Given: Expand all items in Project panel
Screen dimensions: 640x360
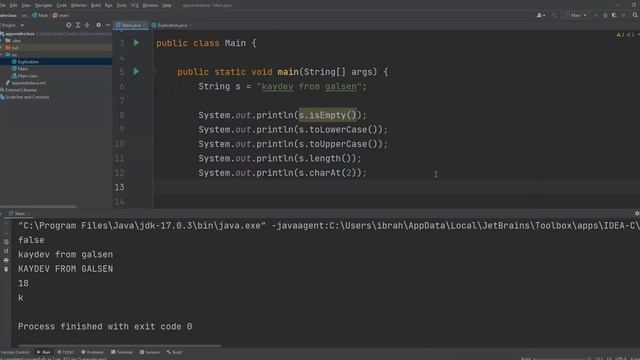Looking at the screenshot, I should point(78,25).
